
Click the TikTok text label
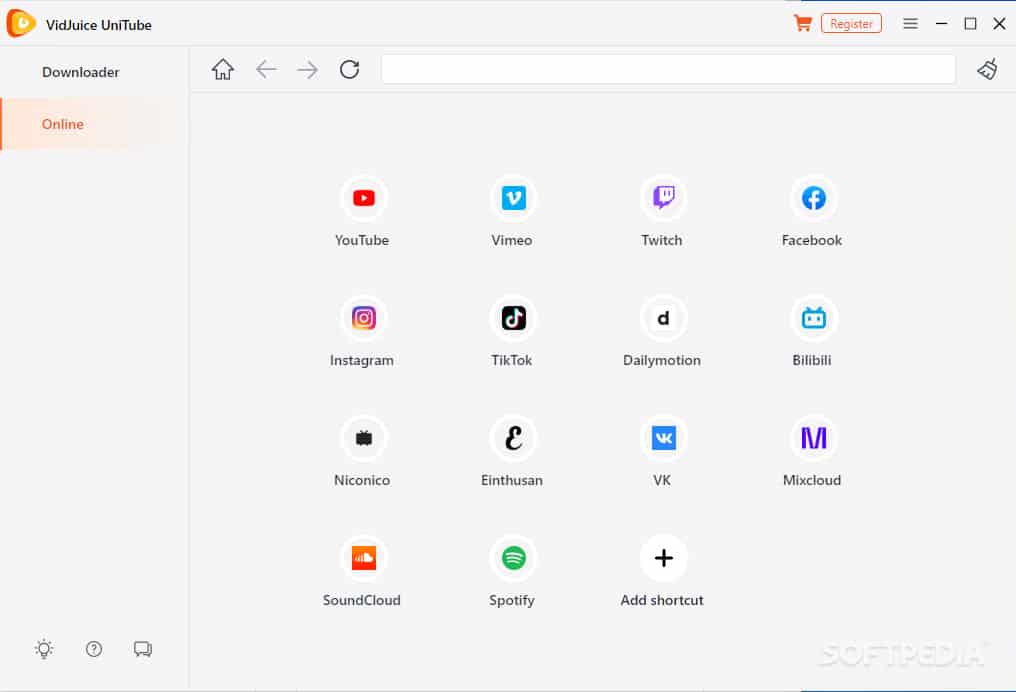point(512,360)
